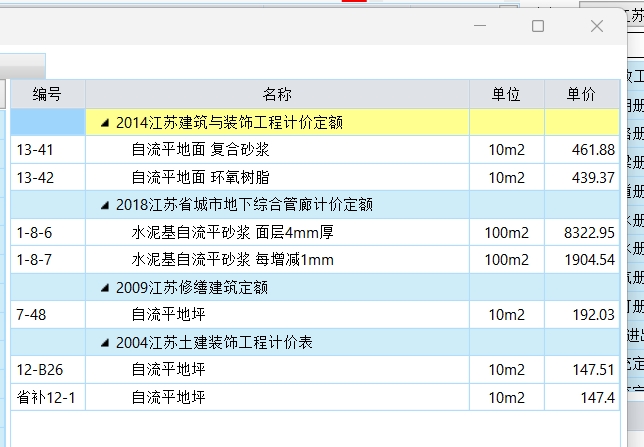Click unit 10m2 in the 13-41 row

pos(507,150)
